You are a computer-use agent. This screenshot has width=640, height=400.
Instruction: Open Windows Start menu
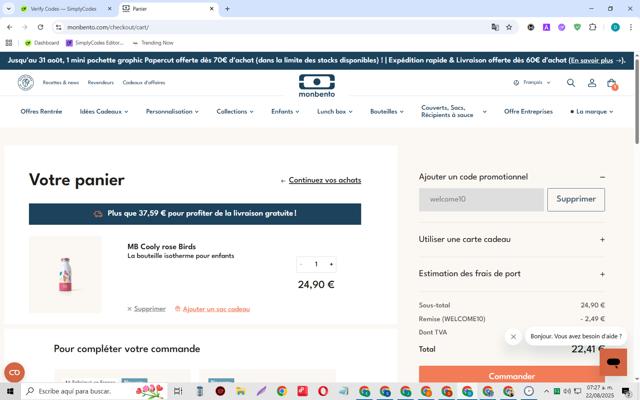tap(10, 391)
